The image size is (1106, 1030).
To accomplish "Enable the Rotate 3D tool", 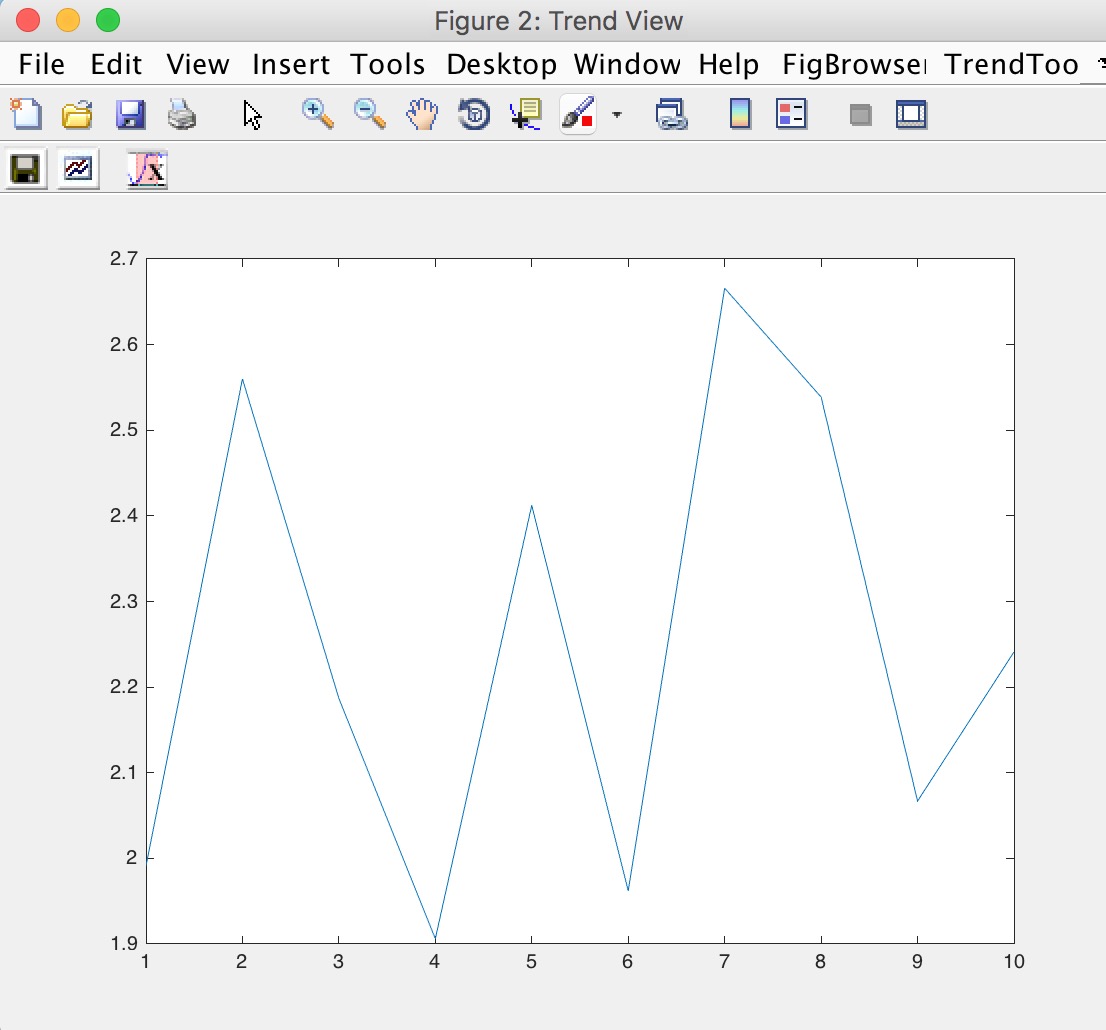I will point(474,114).
